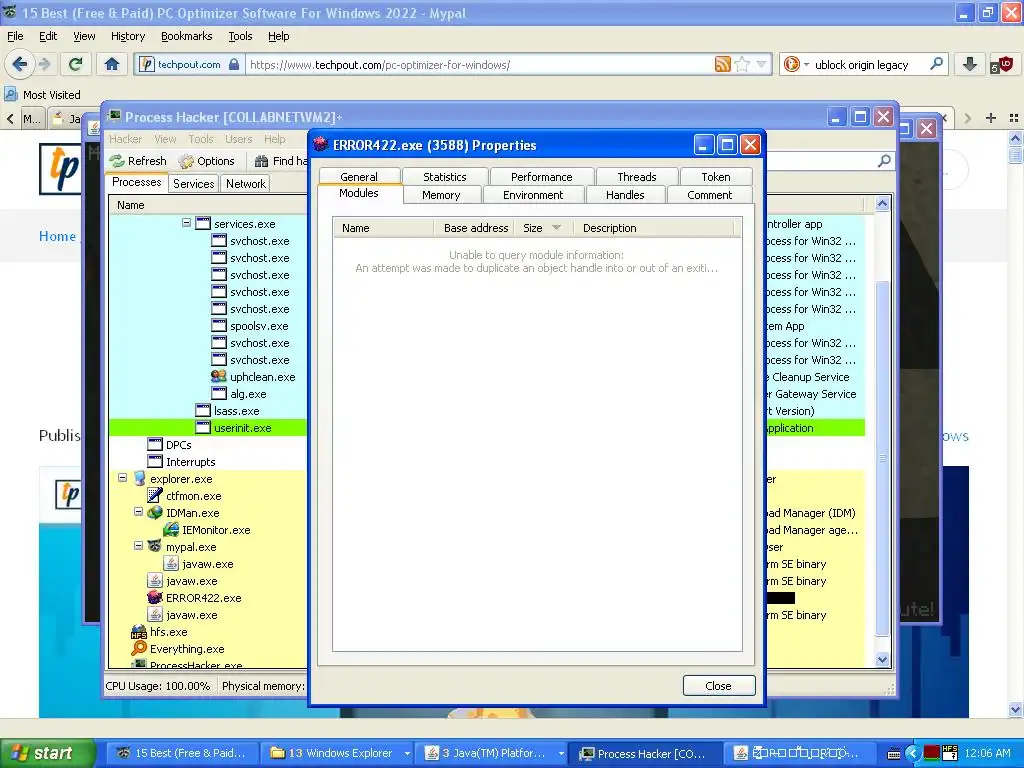
Task: Open Handles tab
Action: 625,195
